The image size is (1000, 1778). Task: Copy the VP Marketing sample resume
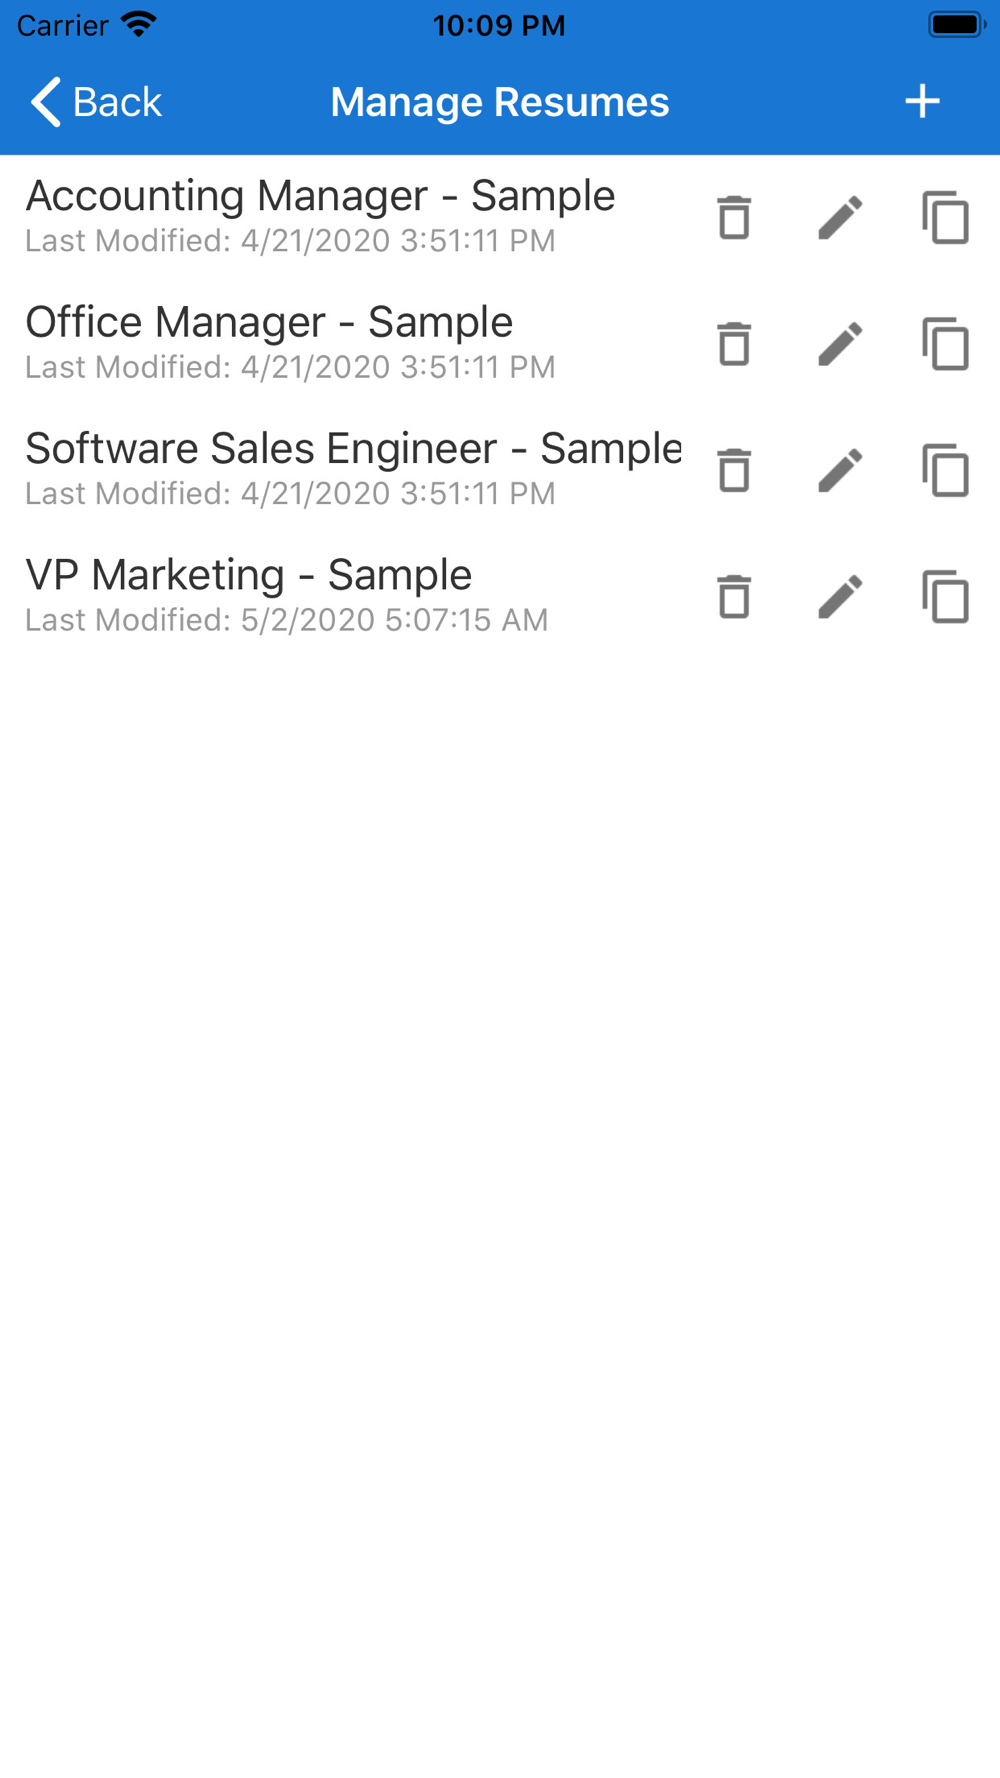945,597
